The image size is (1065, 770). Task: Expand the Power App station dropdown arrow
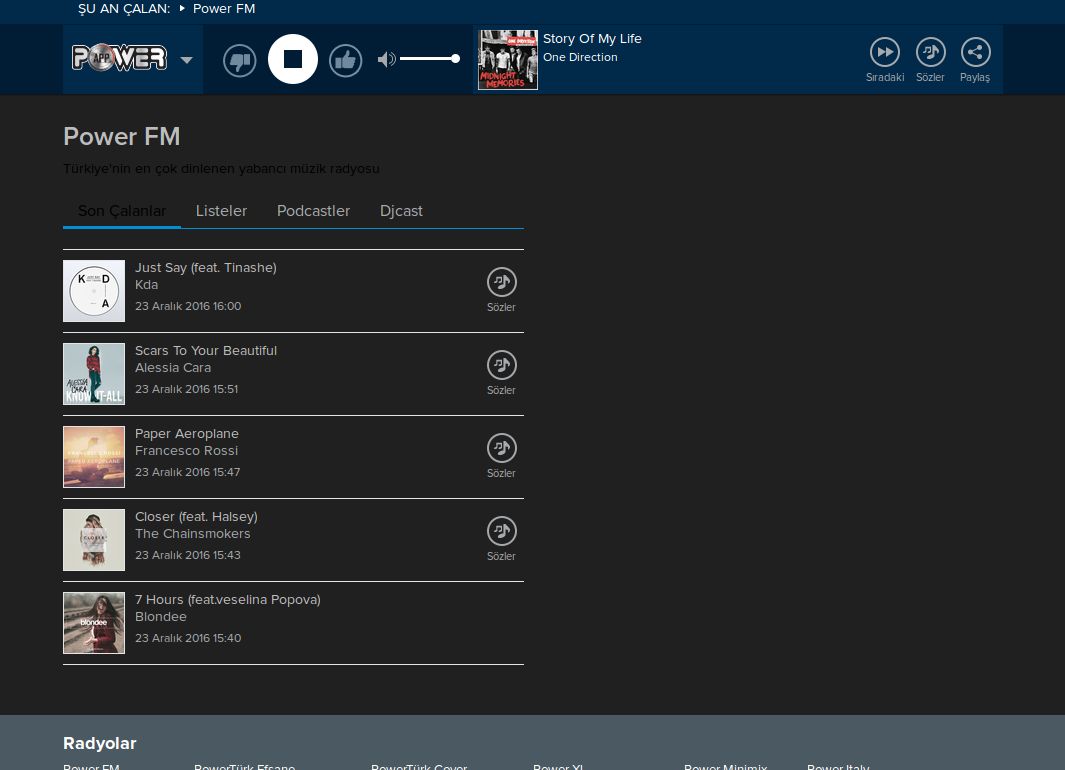pyautogui.click(x=187, y=60)
